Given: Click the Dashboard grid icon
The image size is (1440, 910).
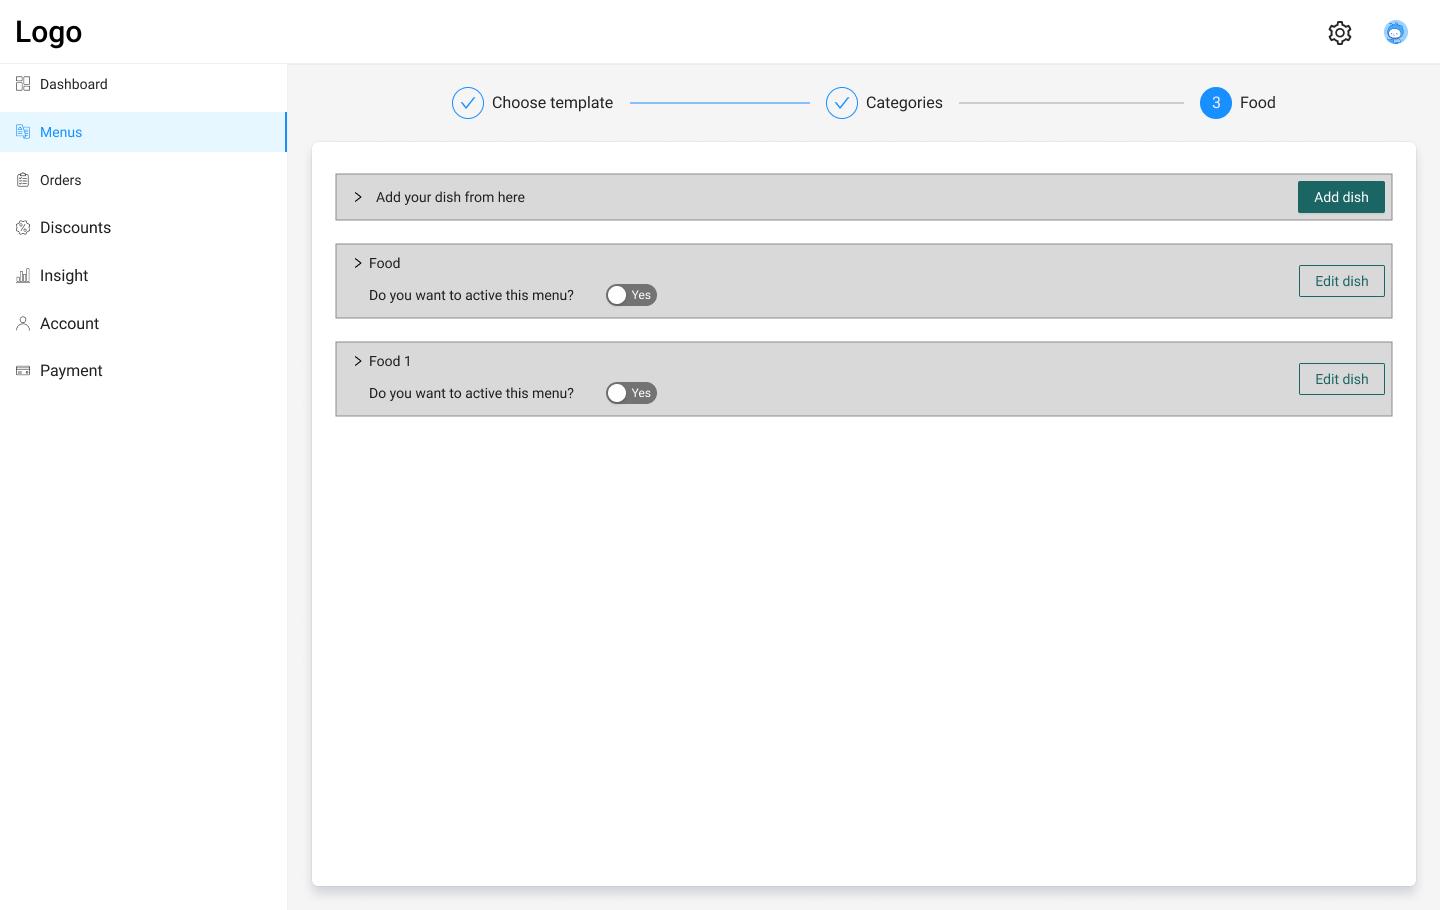Looking at the screenshot, I should [23, 84].
